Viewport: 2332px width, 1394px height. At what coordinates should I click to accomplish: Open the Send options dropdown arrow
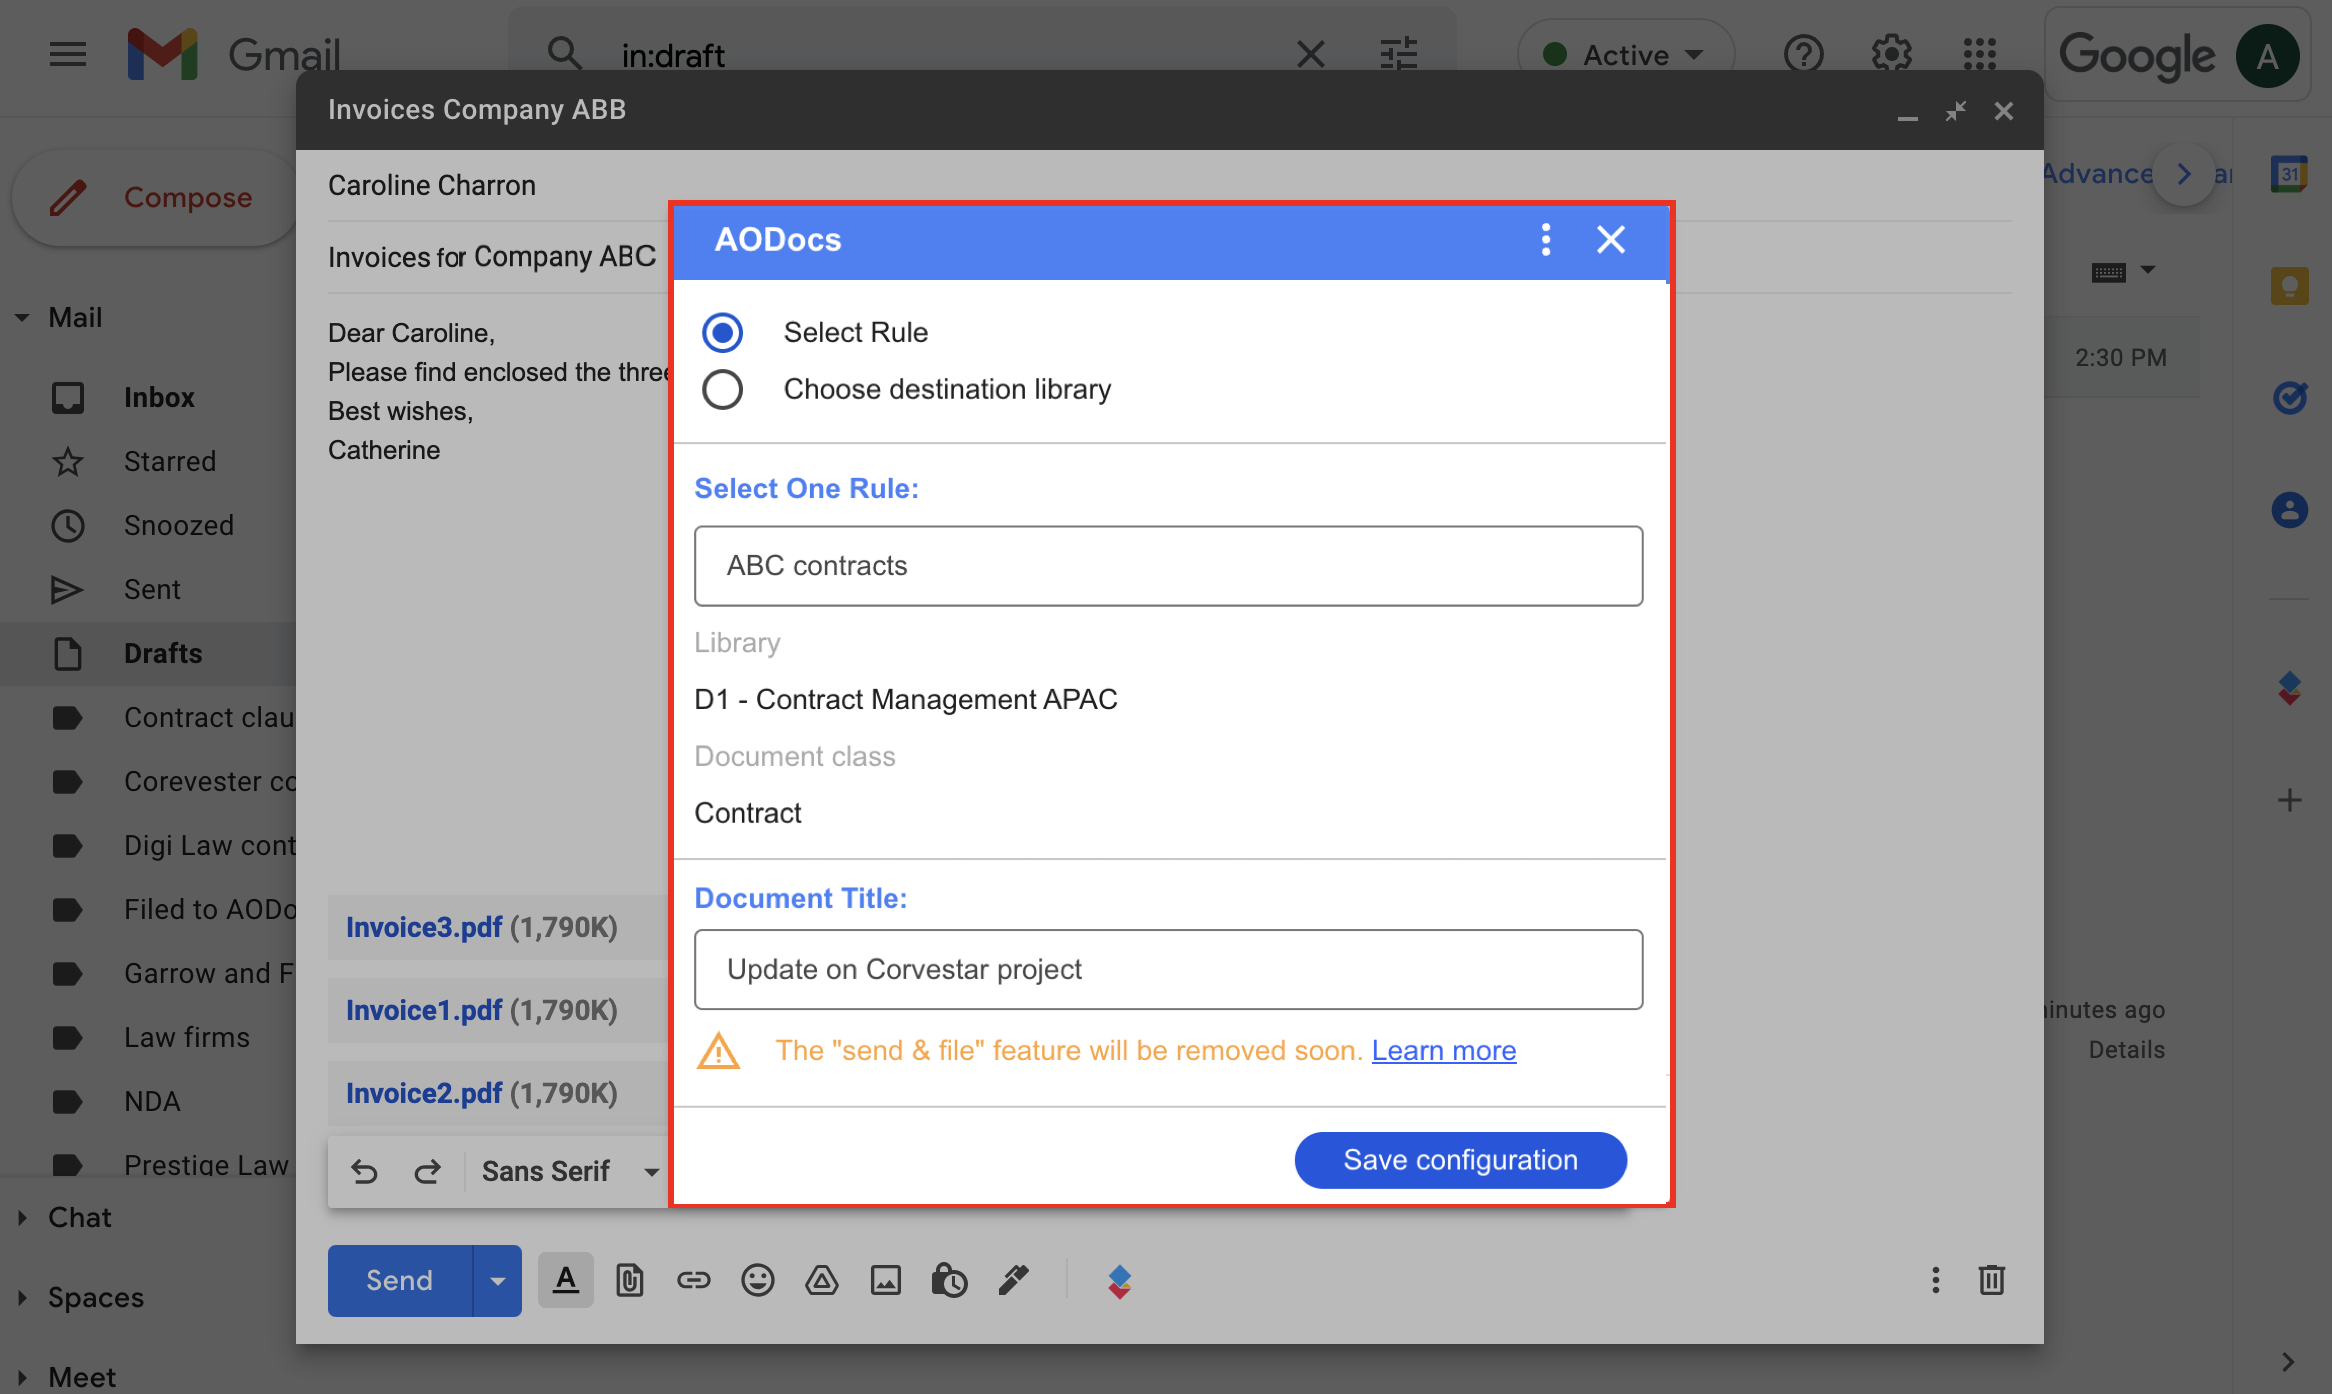(x=497, y=1281)
